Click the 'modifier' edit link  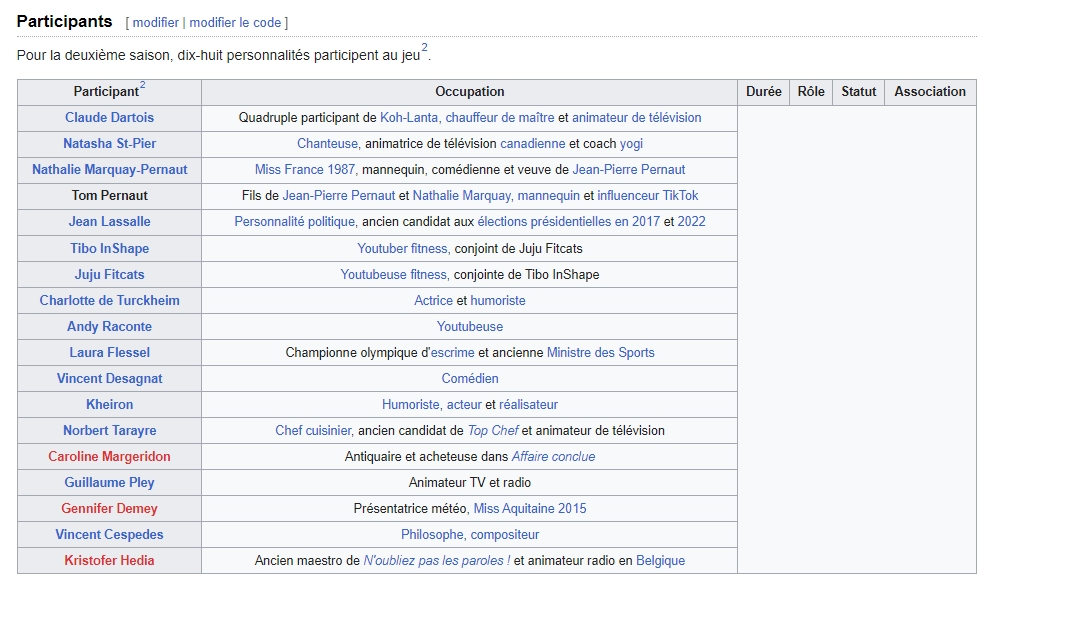coord(156,22)
